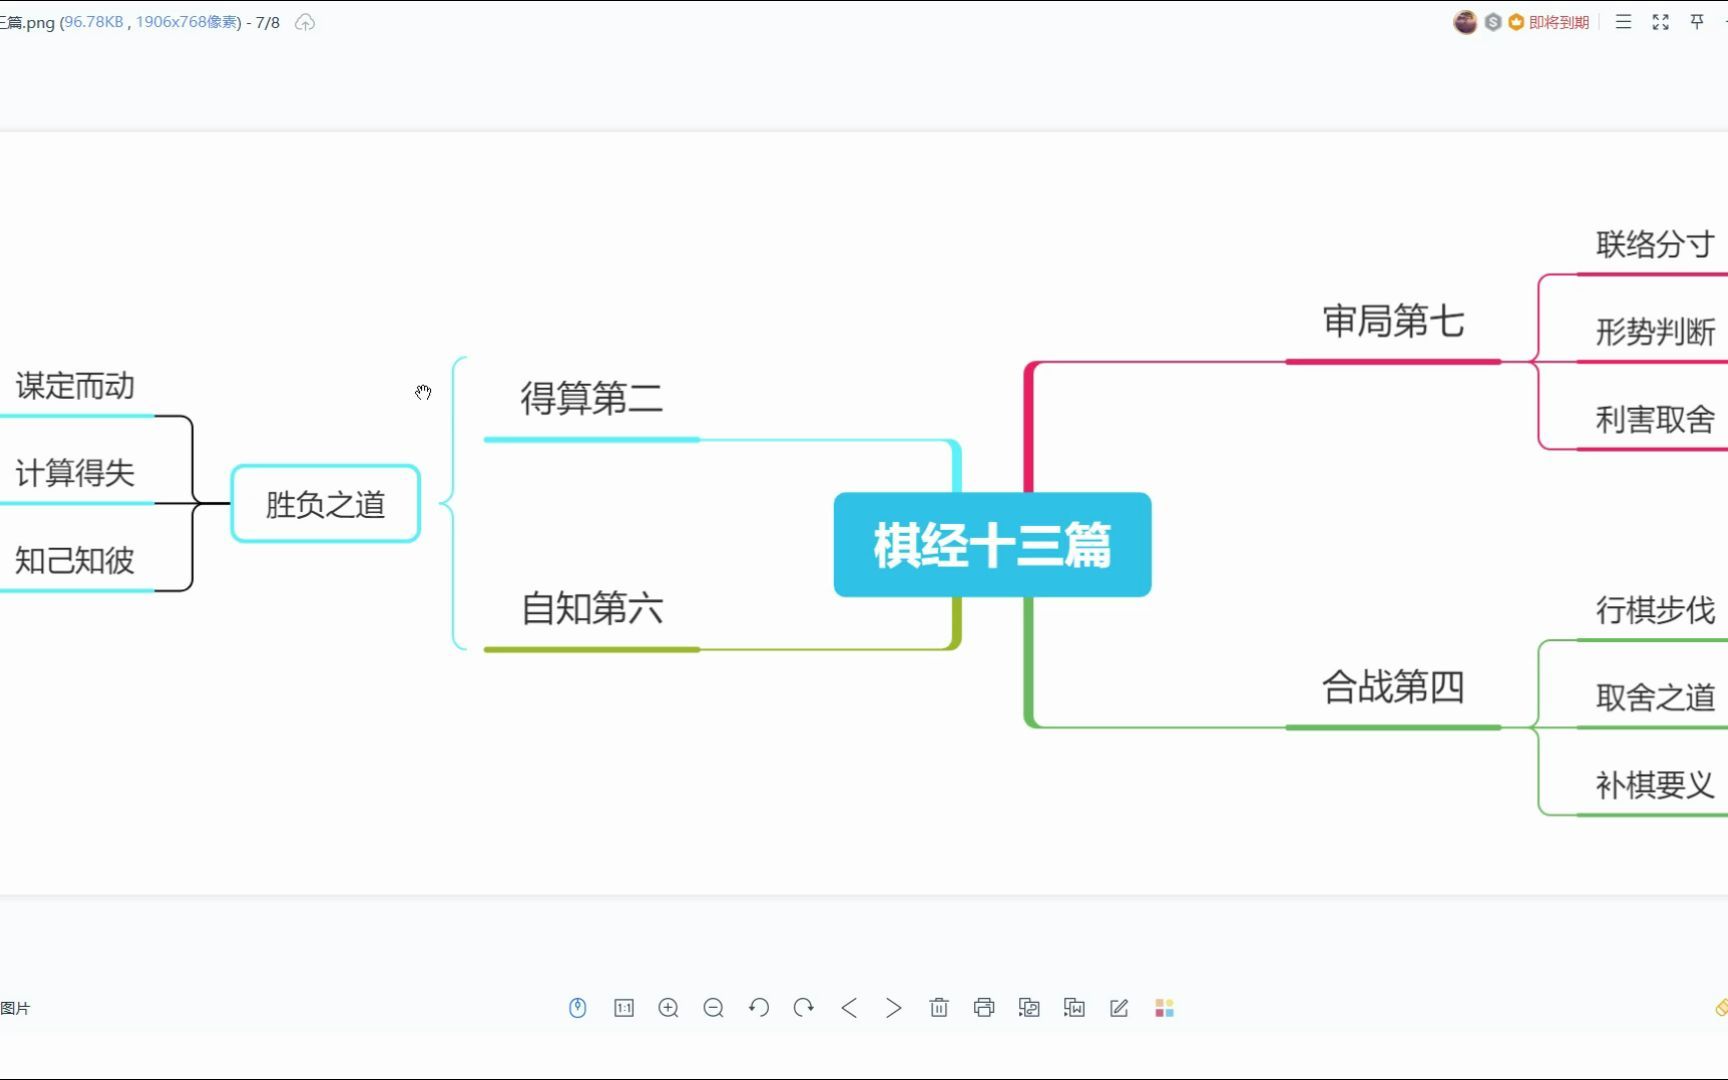This screenshot has width=1728, height=1080.
Task: Click the gray S hexagon badge
Action: pos(1493,22)
